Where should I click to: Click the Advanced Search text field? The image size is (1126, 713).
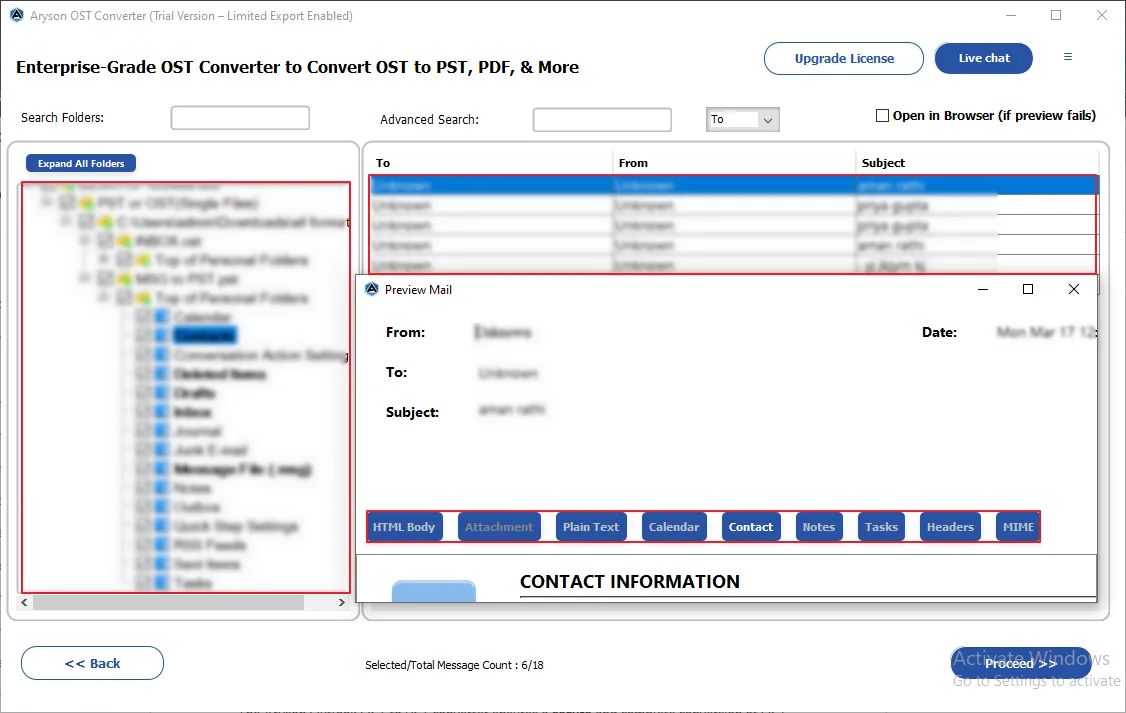602,120
